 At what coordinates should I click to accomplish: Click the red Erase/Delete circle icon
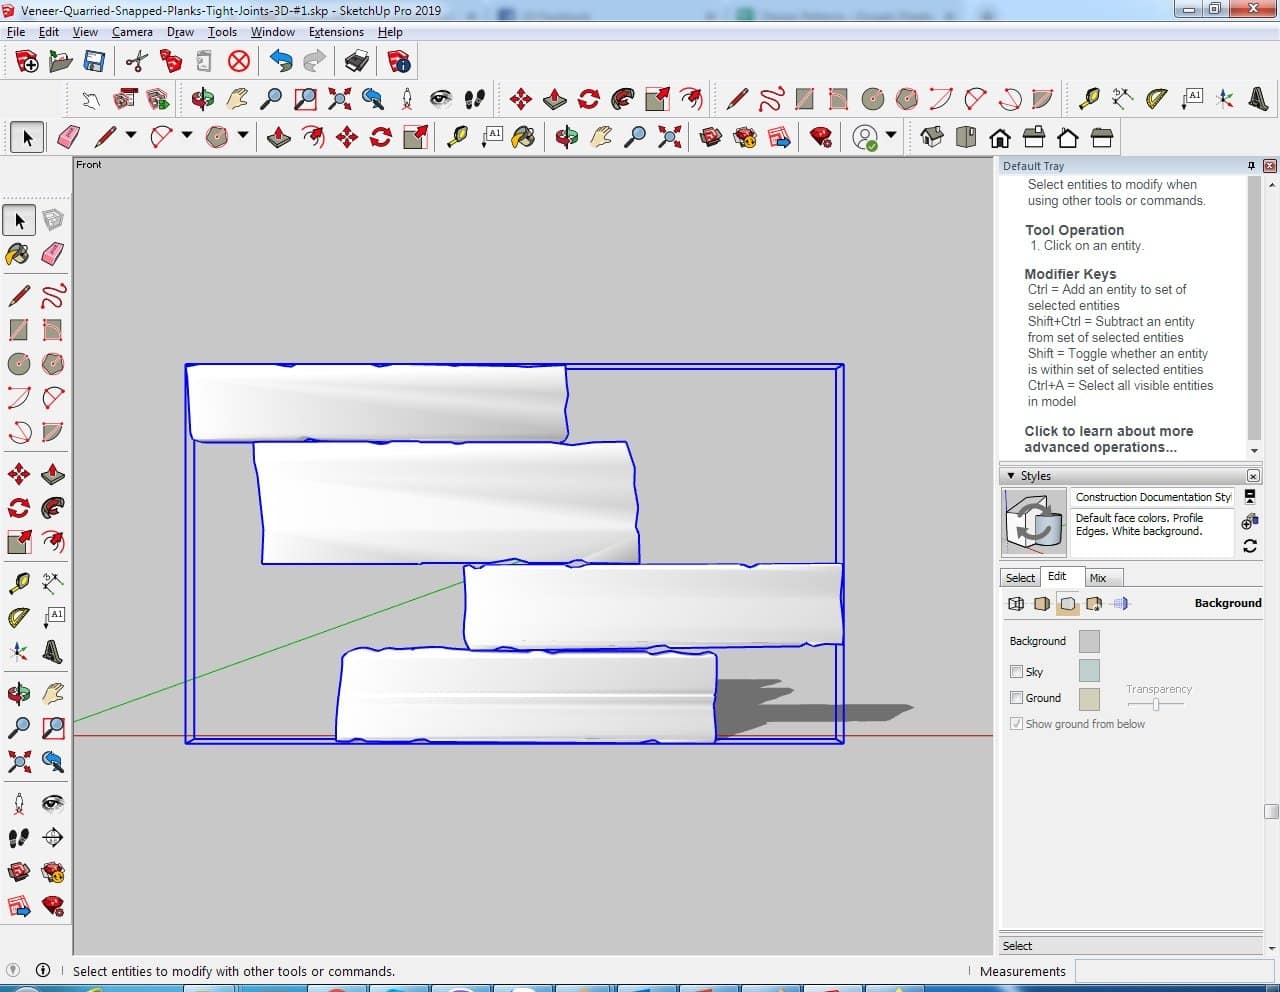(238, 62)
